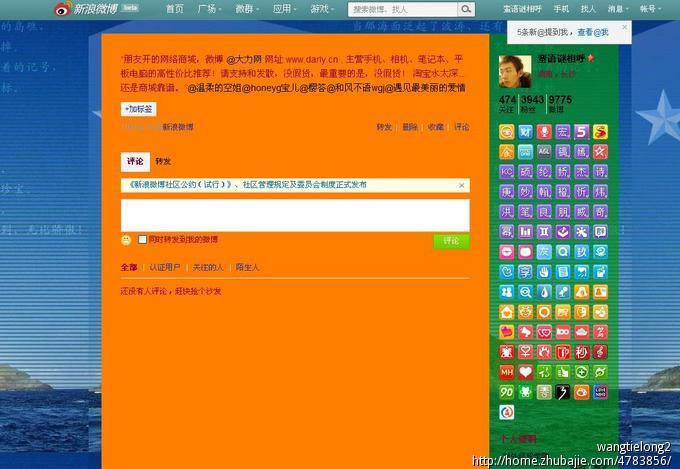This screenshot has width=680, height=469.
Task: Open 找人 in top navigation
Action: tap(588, 9)
